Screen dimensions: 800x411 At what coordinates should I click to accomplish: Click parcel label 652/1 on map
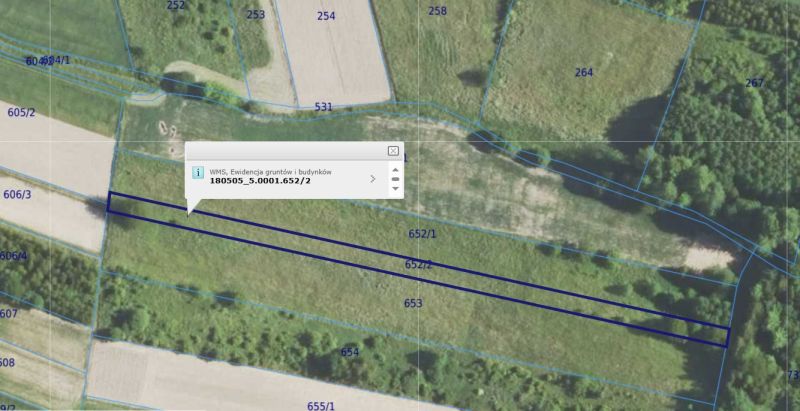[422, 234]
